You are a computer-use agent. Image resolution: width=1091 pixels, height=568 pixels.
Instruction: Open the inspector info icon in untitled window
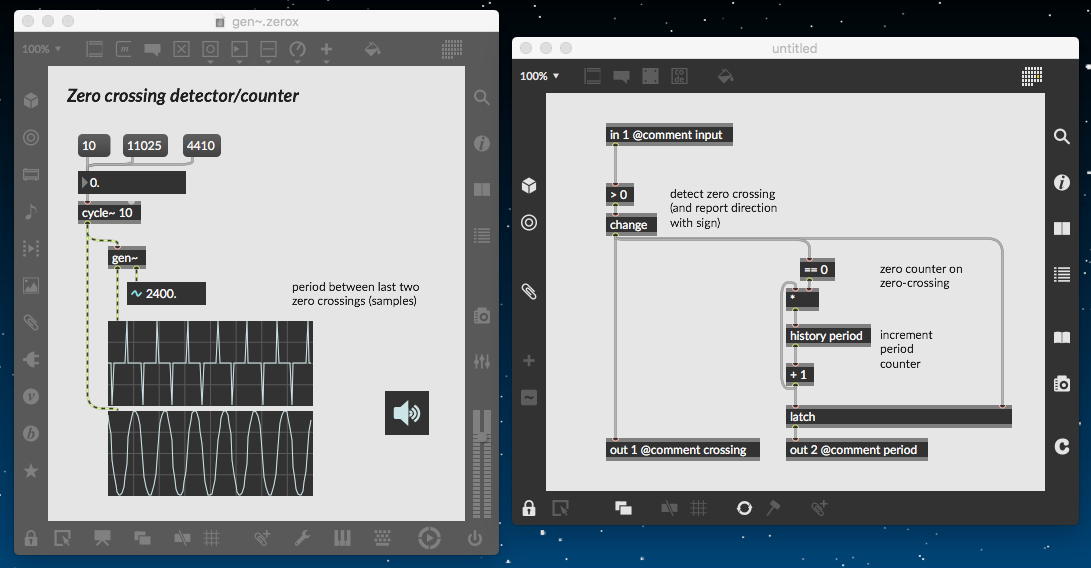pyautogui.click(x=1062, y=182)
